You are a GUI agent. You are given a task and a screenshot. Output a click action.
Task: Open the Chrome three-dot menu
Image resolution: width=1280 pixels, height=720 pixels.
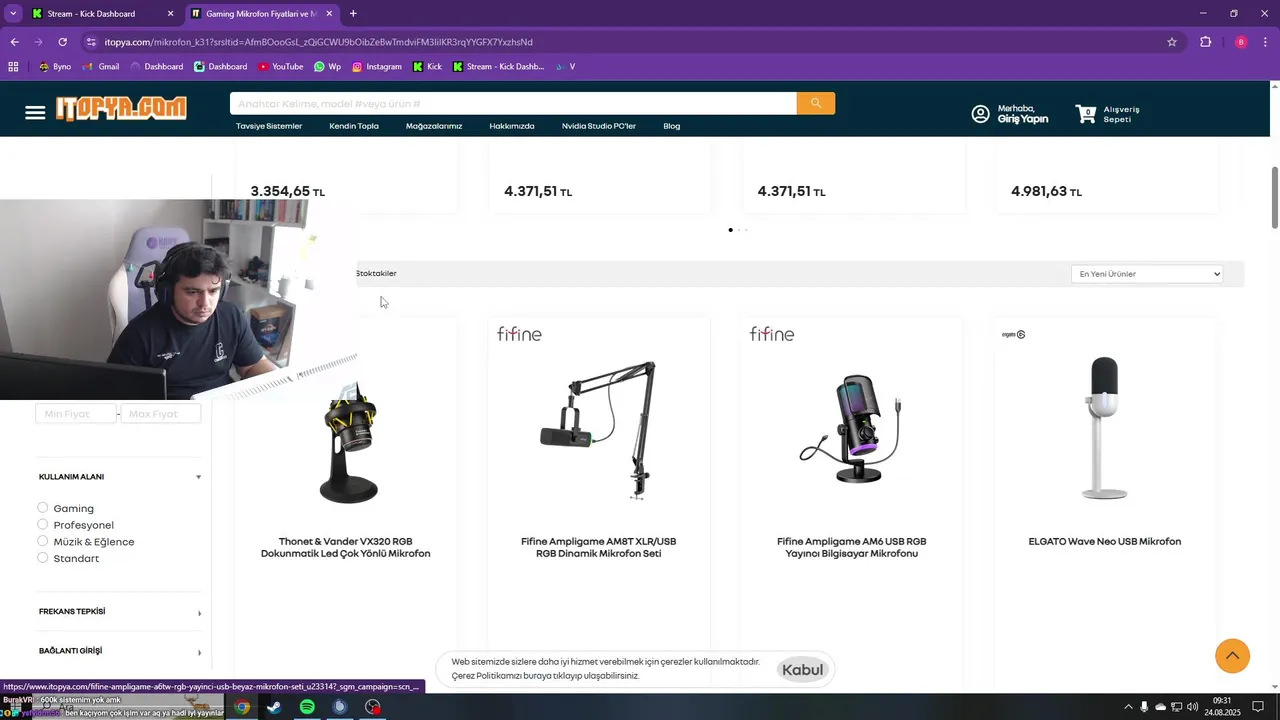point(1265,42)
